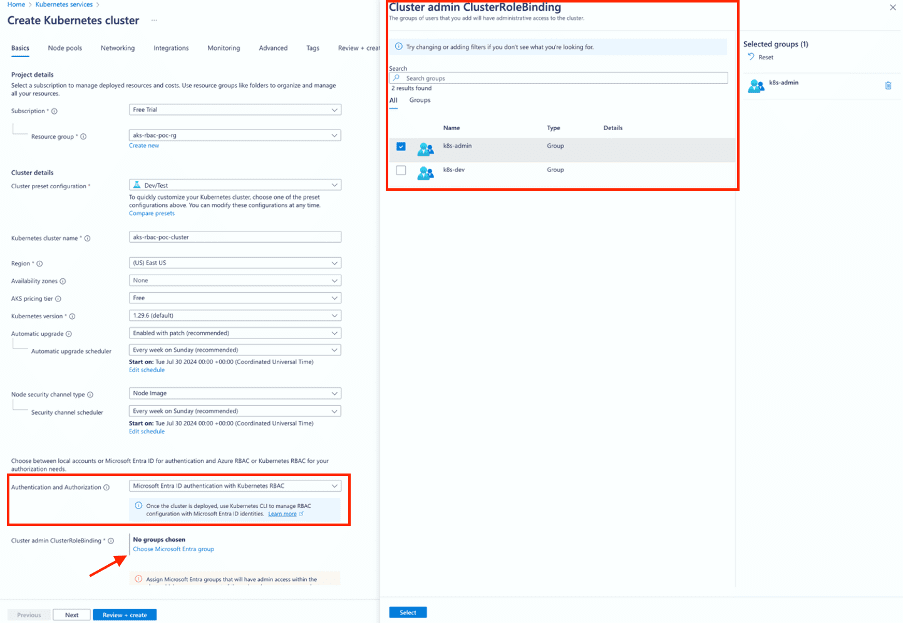Sort by the Name column header
The image size is (904, 624).
451,128
